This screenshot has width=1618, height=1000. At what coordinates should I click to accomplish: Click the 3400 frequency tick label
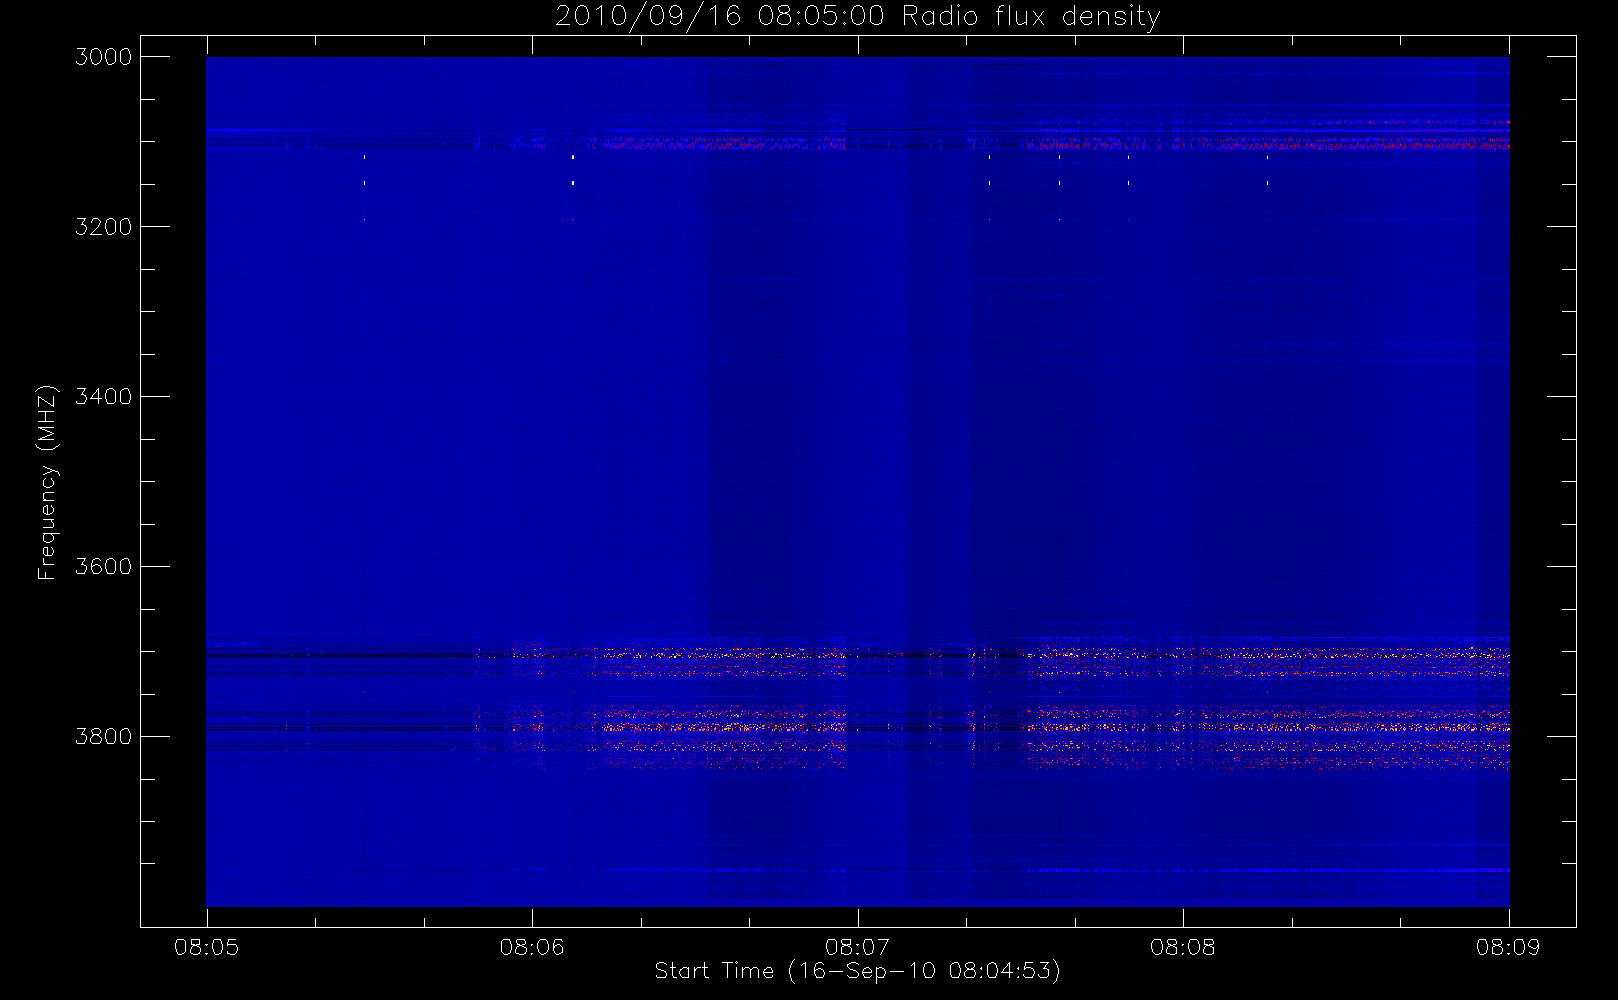pyautogui.click(x=104, y=397)
